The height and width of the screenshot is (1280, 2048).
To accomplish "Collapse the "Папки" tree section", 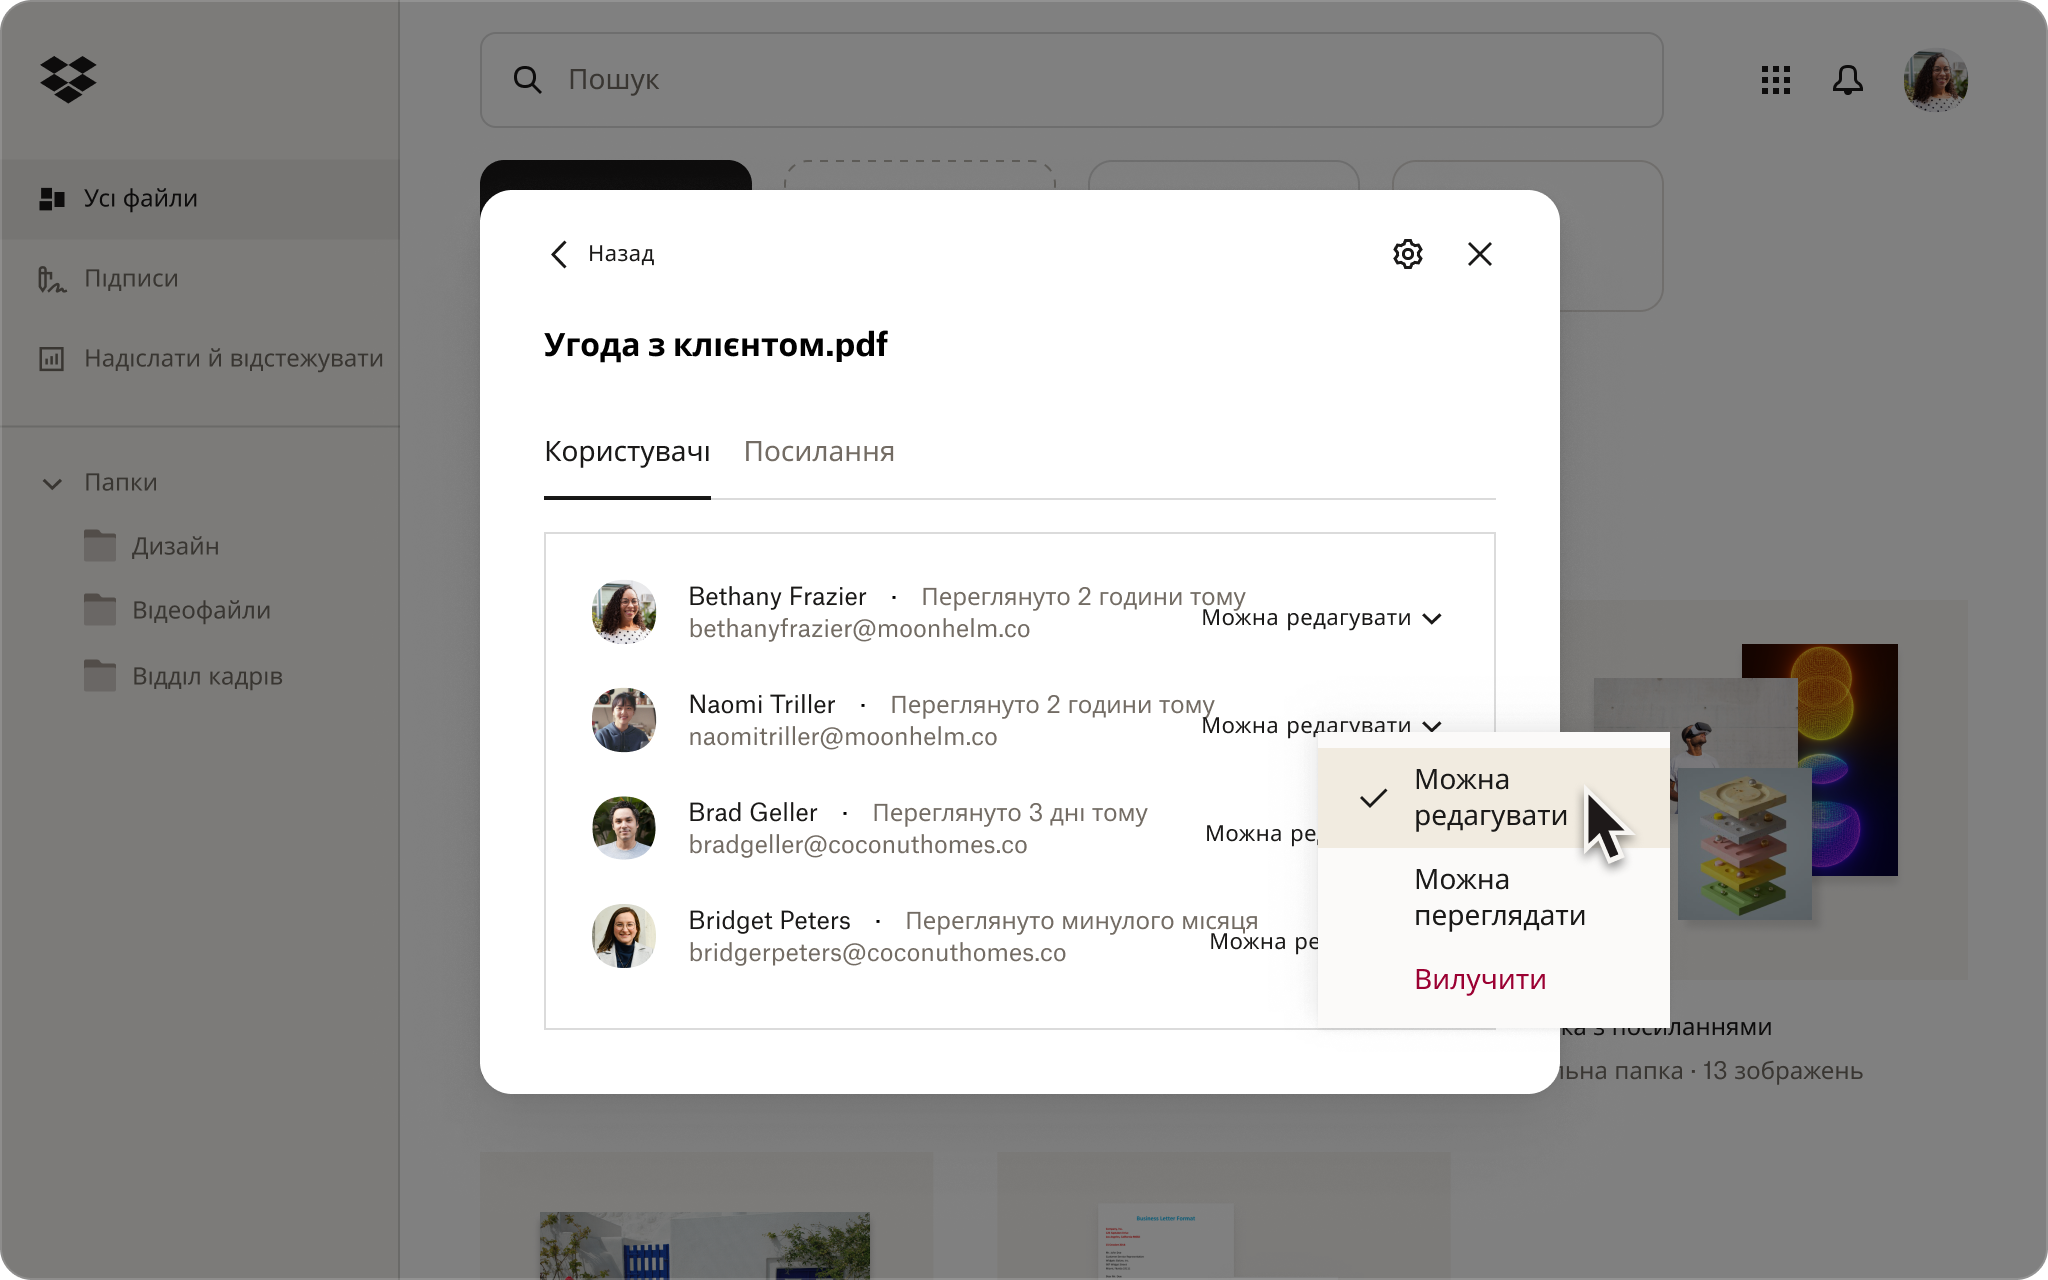I will coord(53,483).
